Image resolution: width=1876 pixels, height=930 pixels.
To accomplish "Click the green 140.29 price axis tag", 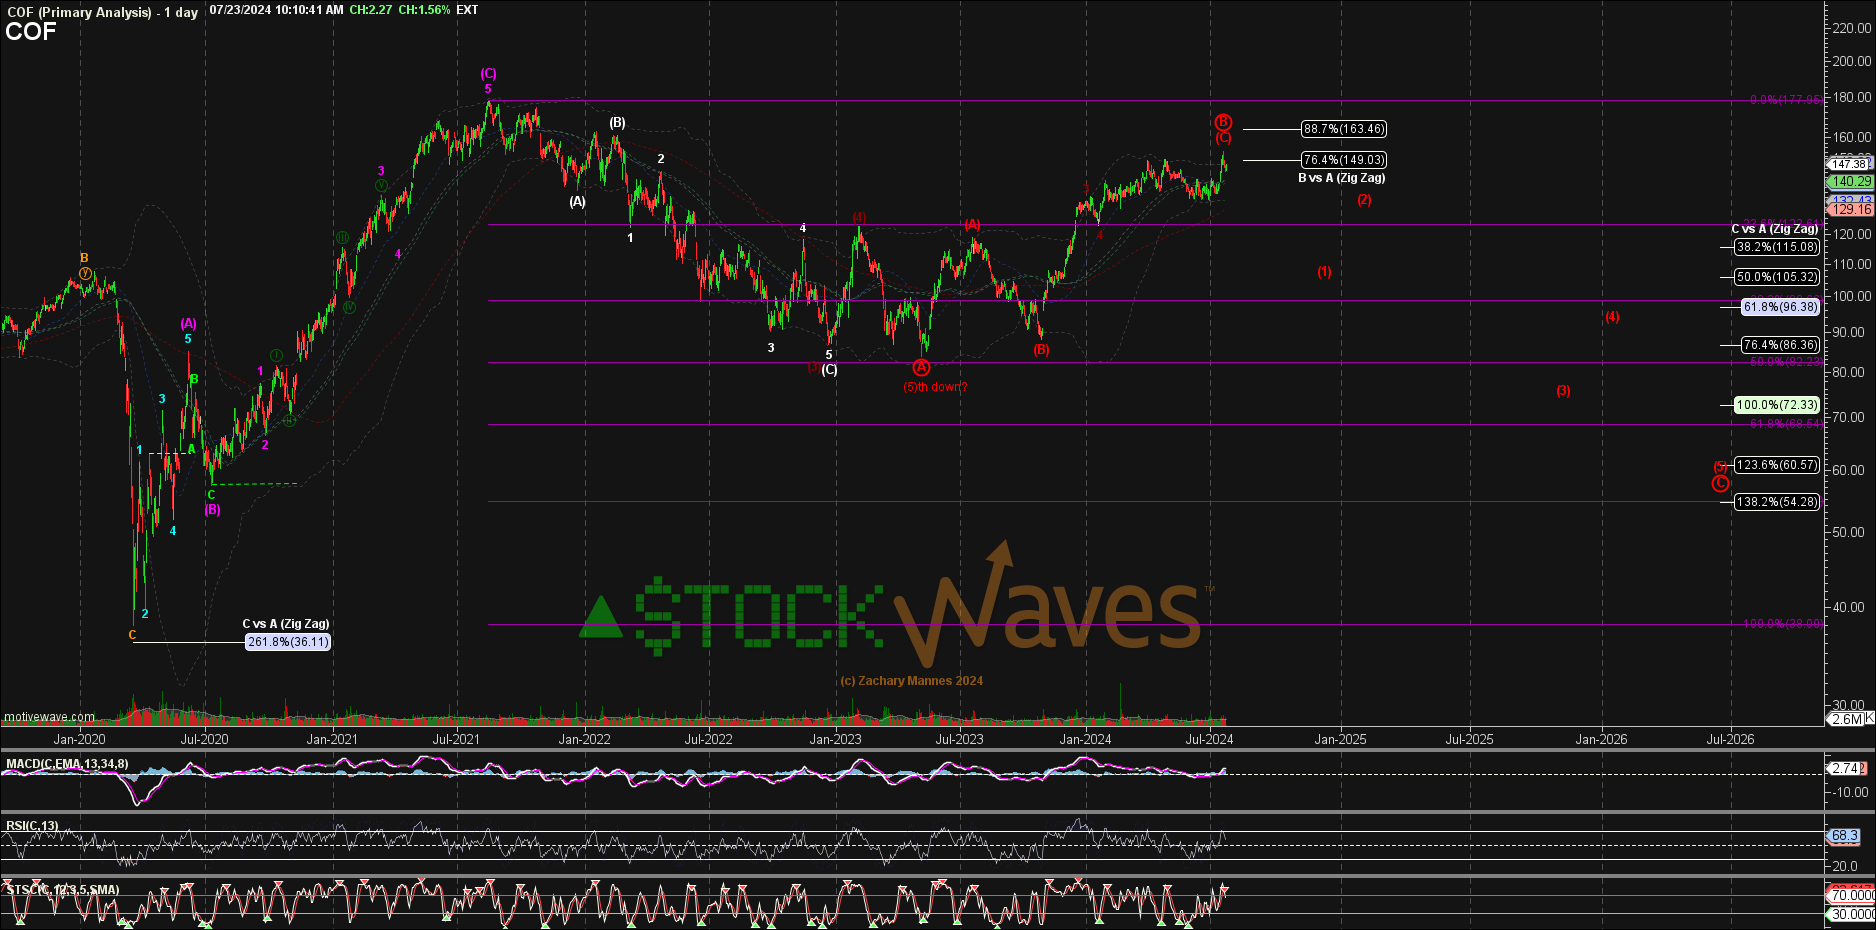I will (1849, 182).
